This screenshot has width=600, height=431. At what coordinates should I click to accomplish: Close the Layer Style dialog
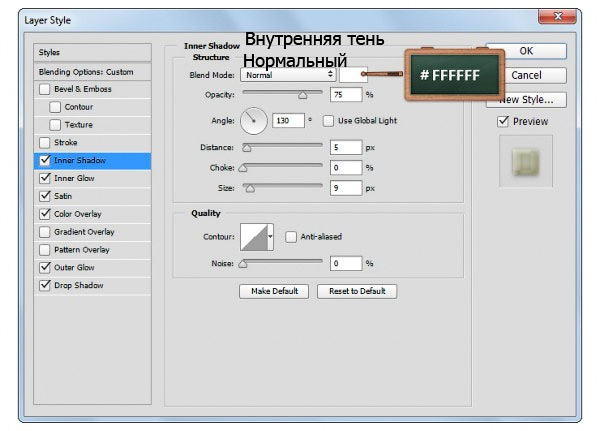point(558,16)
